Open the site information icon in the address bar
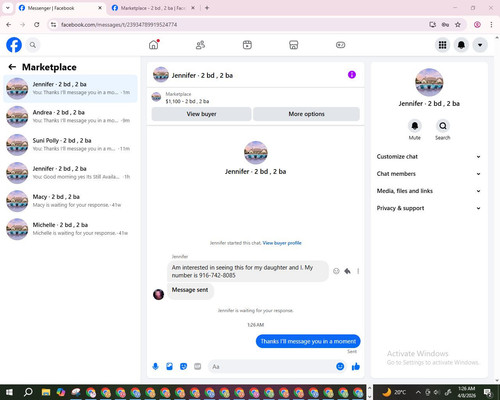Image resolution: width=500 pixels, height=400 pixels. pyautogui.click(x=53, y=24)
